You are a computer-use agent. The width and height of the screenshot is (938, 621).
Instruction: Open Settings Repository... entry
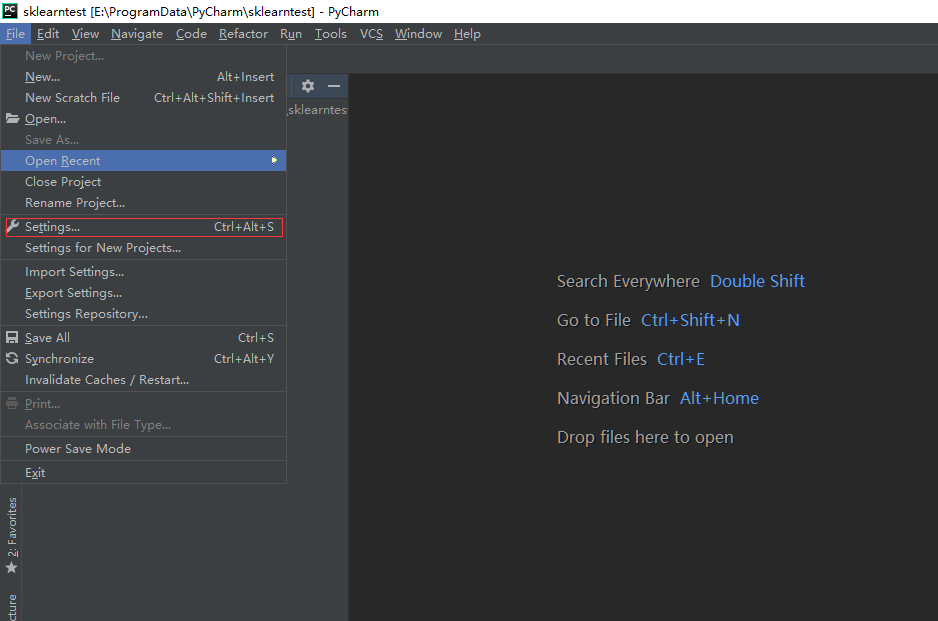click(x=144, y=313)
